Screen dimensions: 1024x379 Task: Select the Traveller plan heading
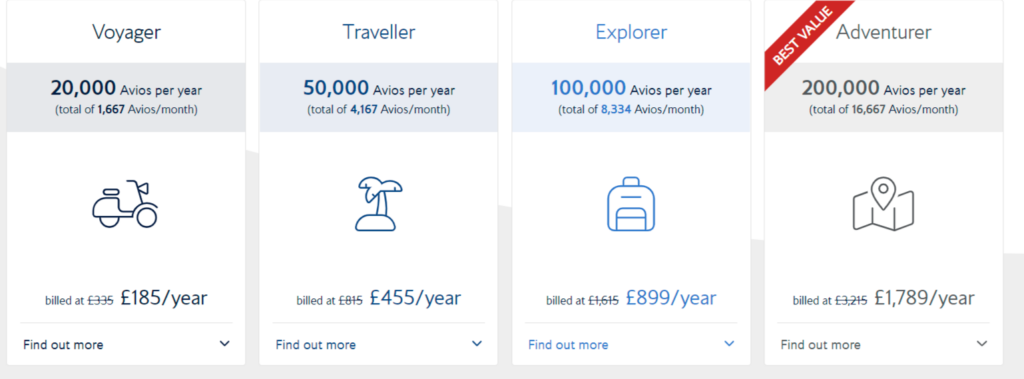[x=379, y=32]
